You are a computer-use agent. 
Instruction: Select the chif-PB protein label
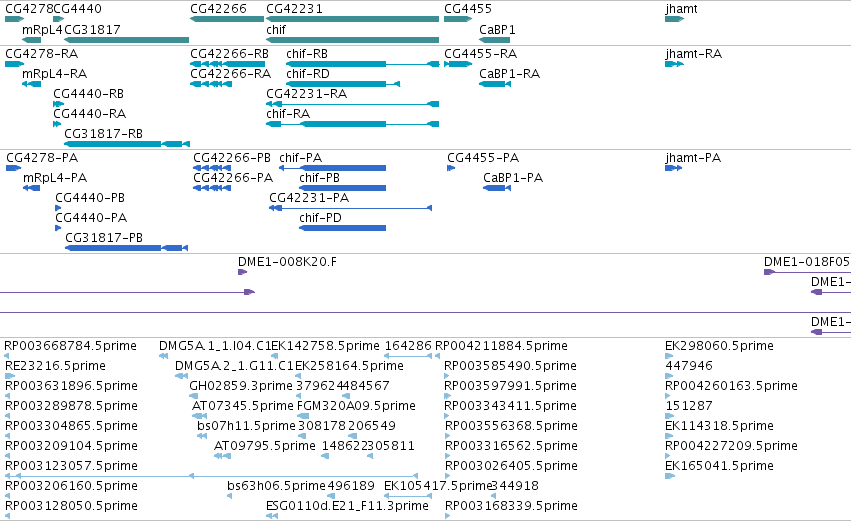click(x=319, y=178)
